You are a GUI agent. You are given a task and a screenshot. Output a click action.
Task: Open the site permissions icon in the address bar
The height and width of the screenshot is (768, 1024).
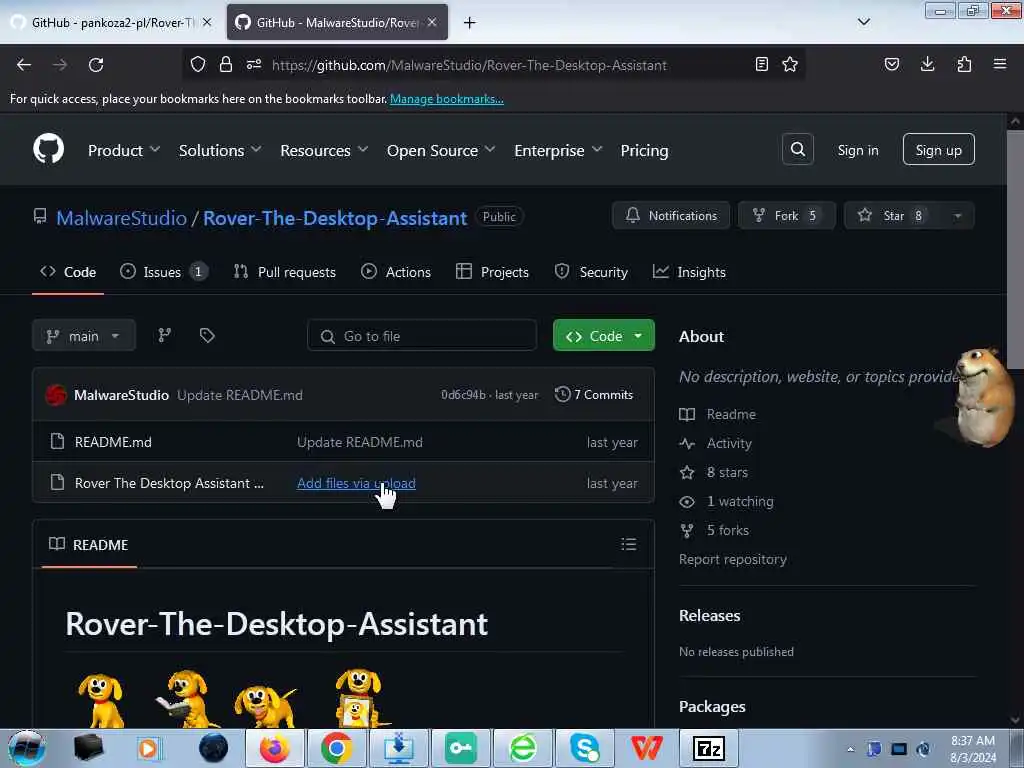[254, 64]
